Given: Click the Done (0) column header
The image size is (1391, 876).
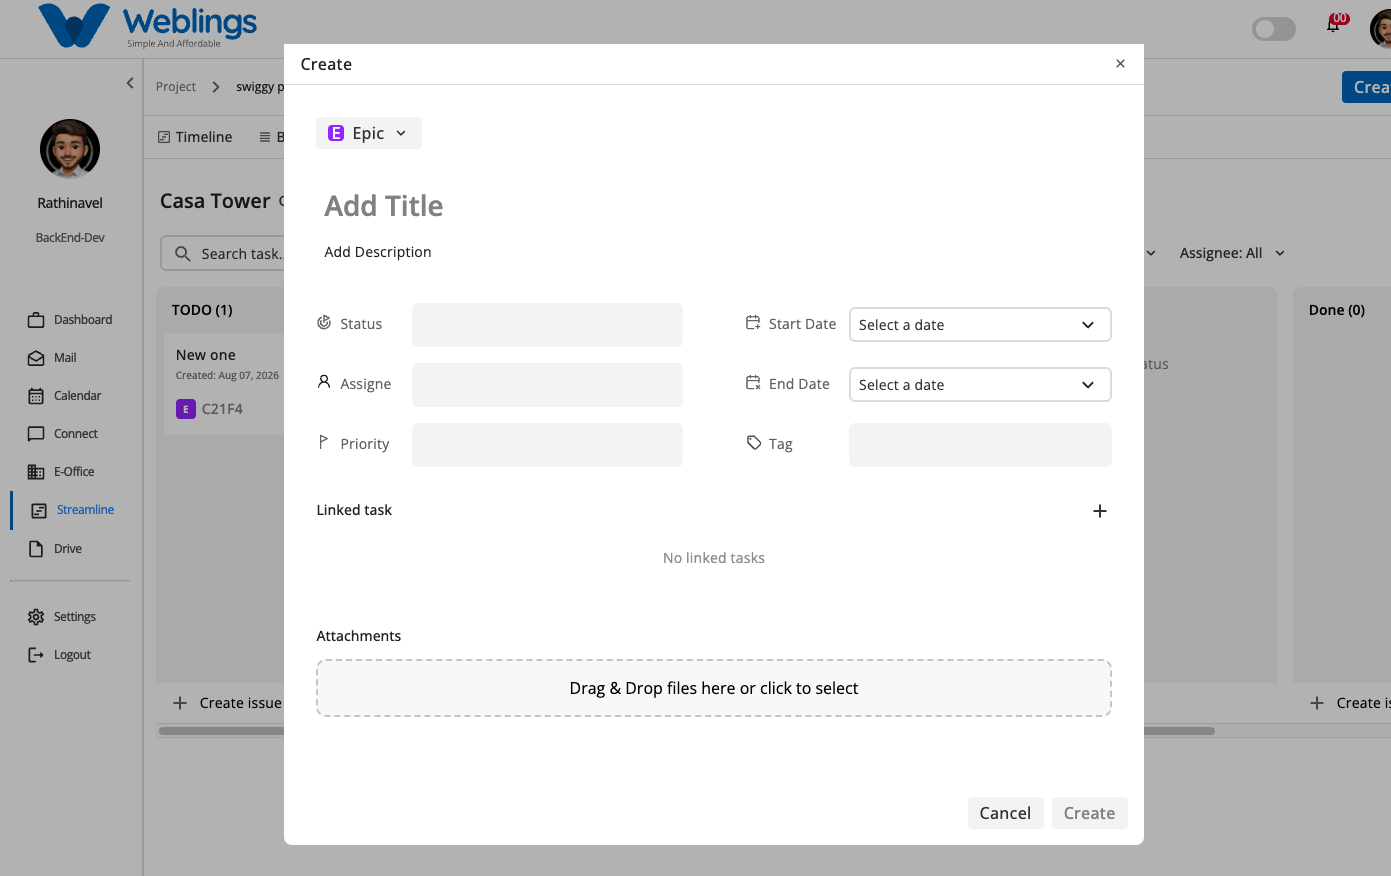Looking at the screenshot, I should pyautogui.click(x=1337, y=310).
